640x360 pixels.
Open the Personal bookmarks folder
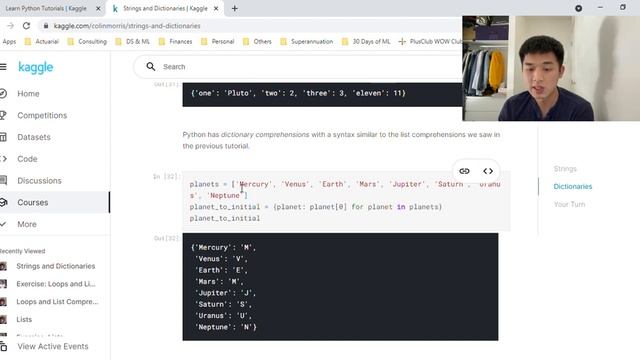click(218, 42)
